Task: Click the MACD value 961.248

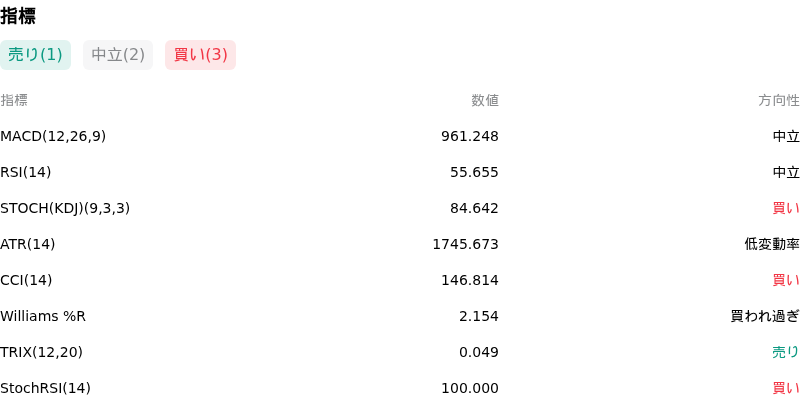Action: (470, 136)
